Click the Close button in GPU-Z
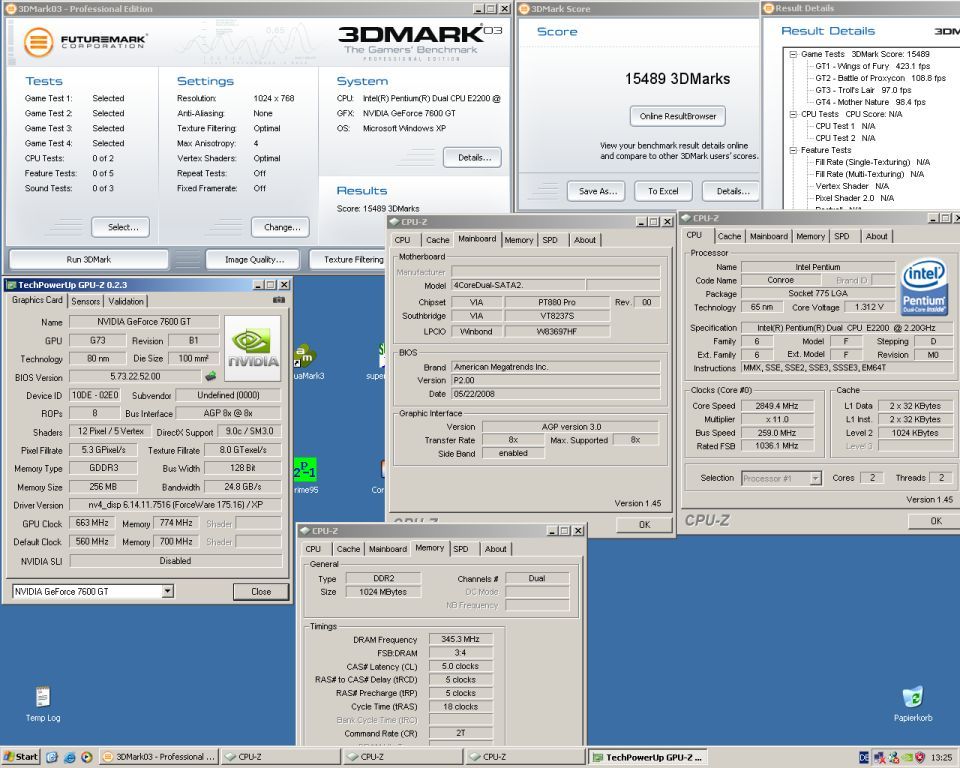 pos(260,592)
